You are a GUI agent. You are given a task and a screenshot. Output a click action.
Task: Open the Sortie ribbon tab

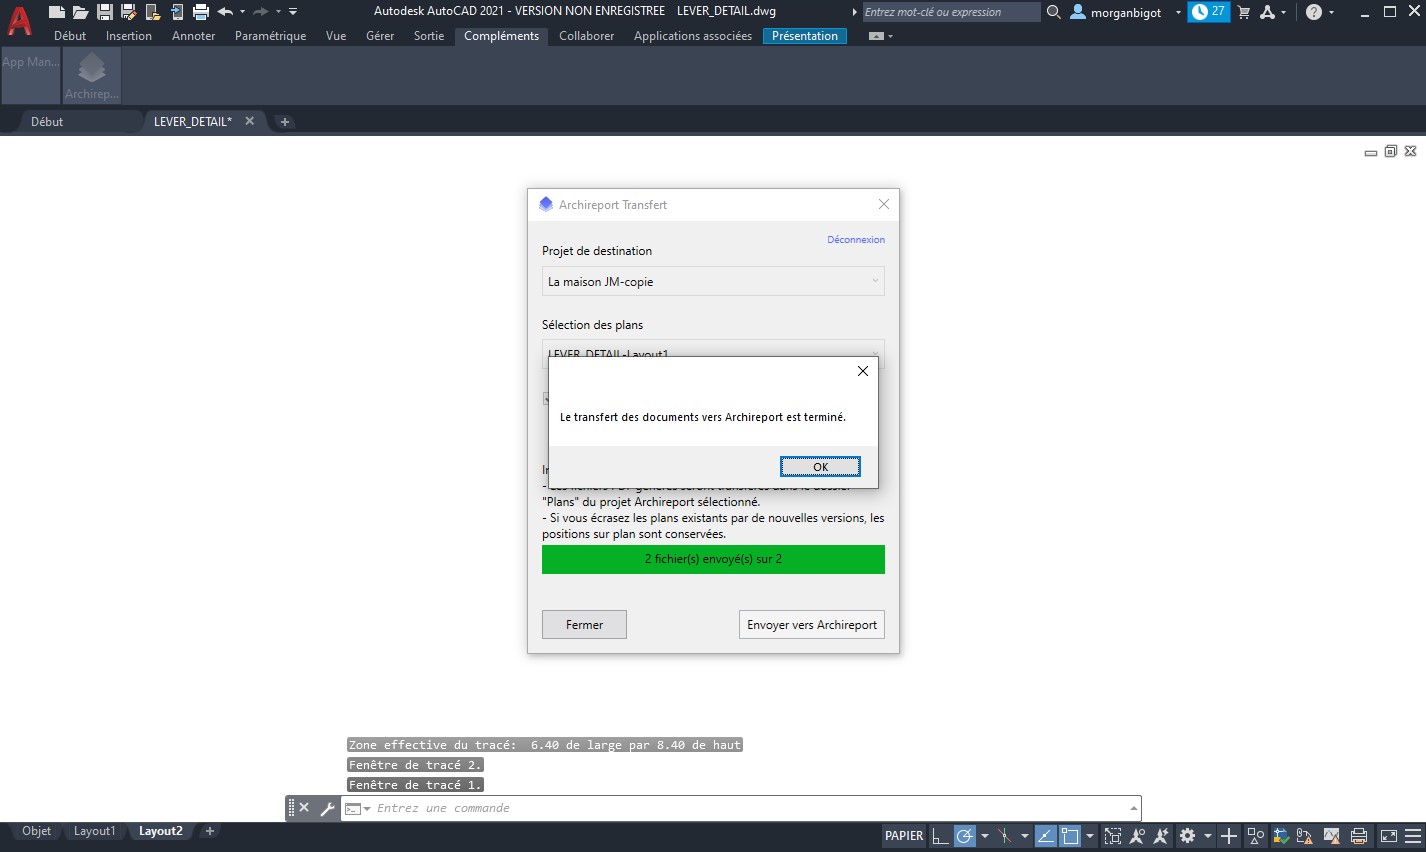(x=429, y=36)
